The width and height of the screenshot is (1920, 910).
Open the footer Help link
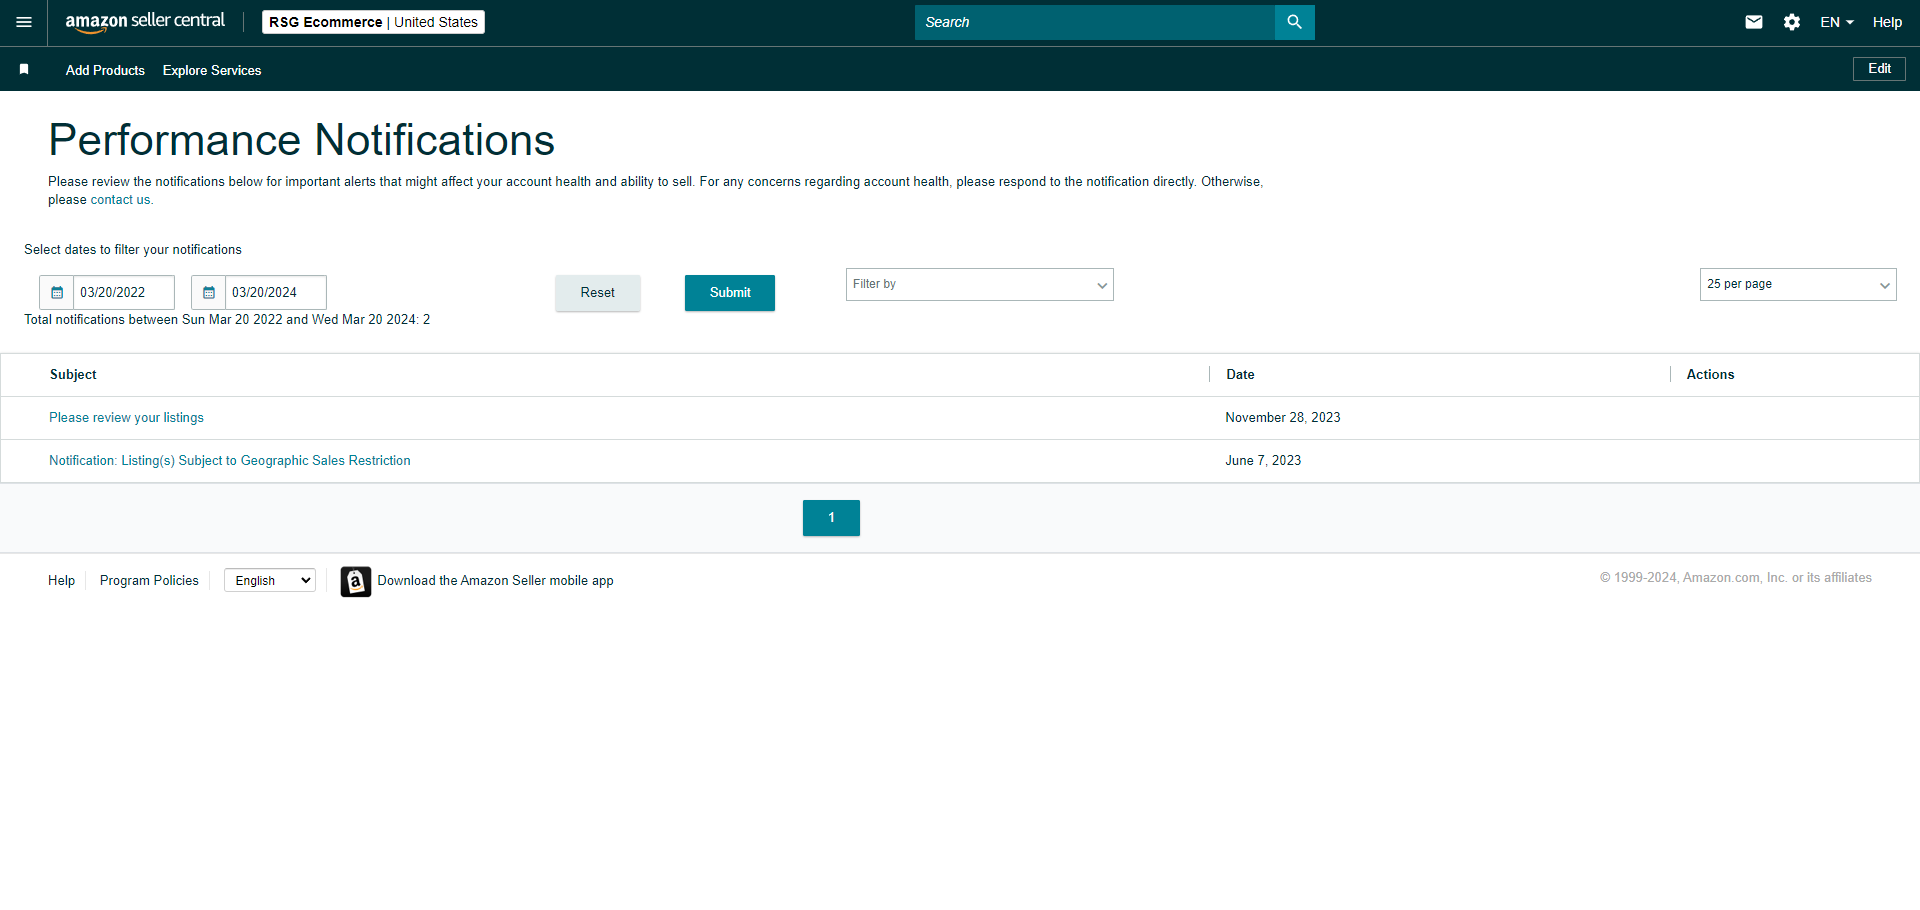point(61,580)
